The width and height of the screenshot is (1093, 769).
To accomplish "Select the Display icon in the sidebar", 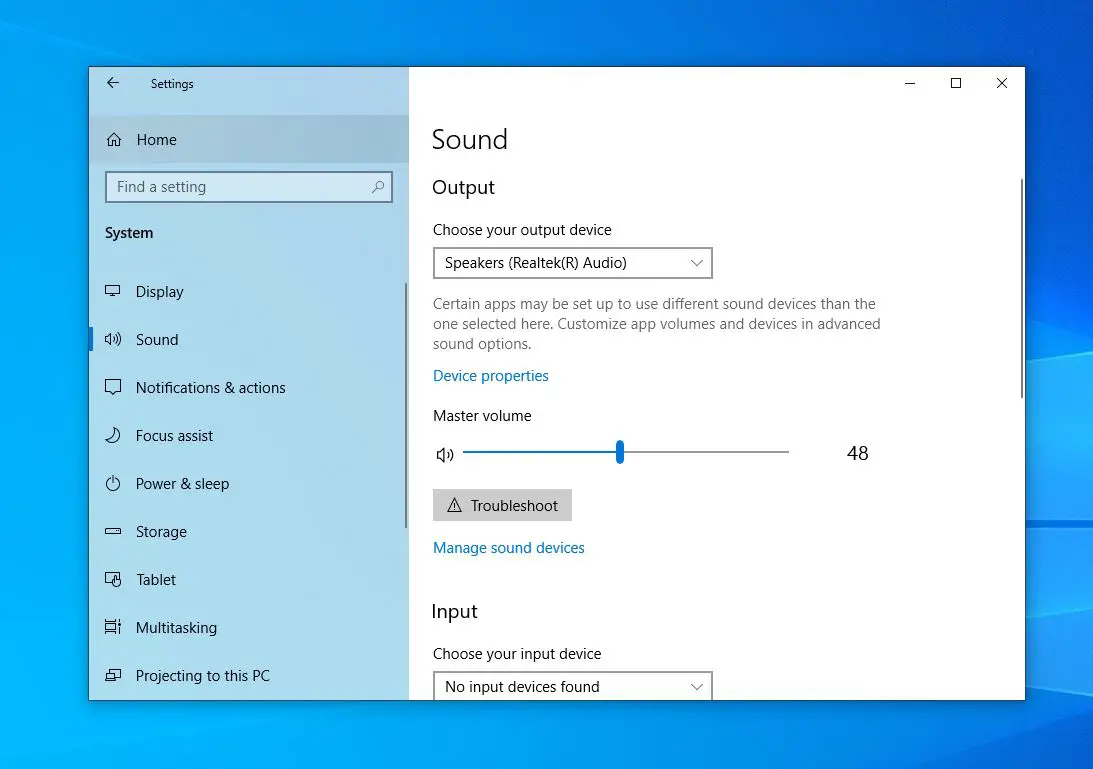I will [x=113, y=291].
